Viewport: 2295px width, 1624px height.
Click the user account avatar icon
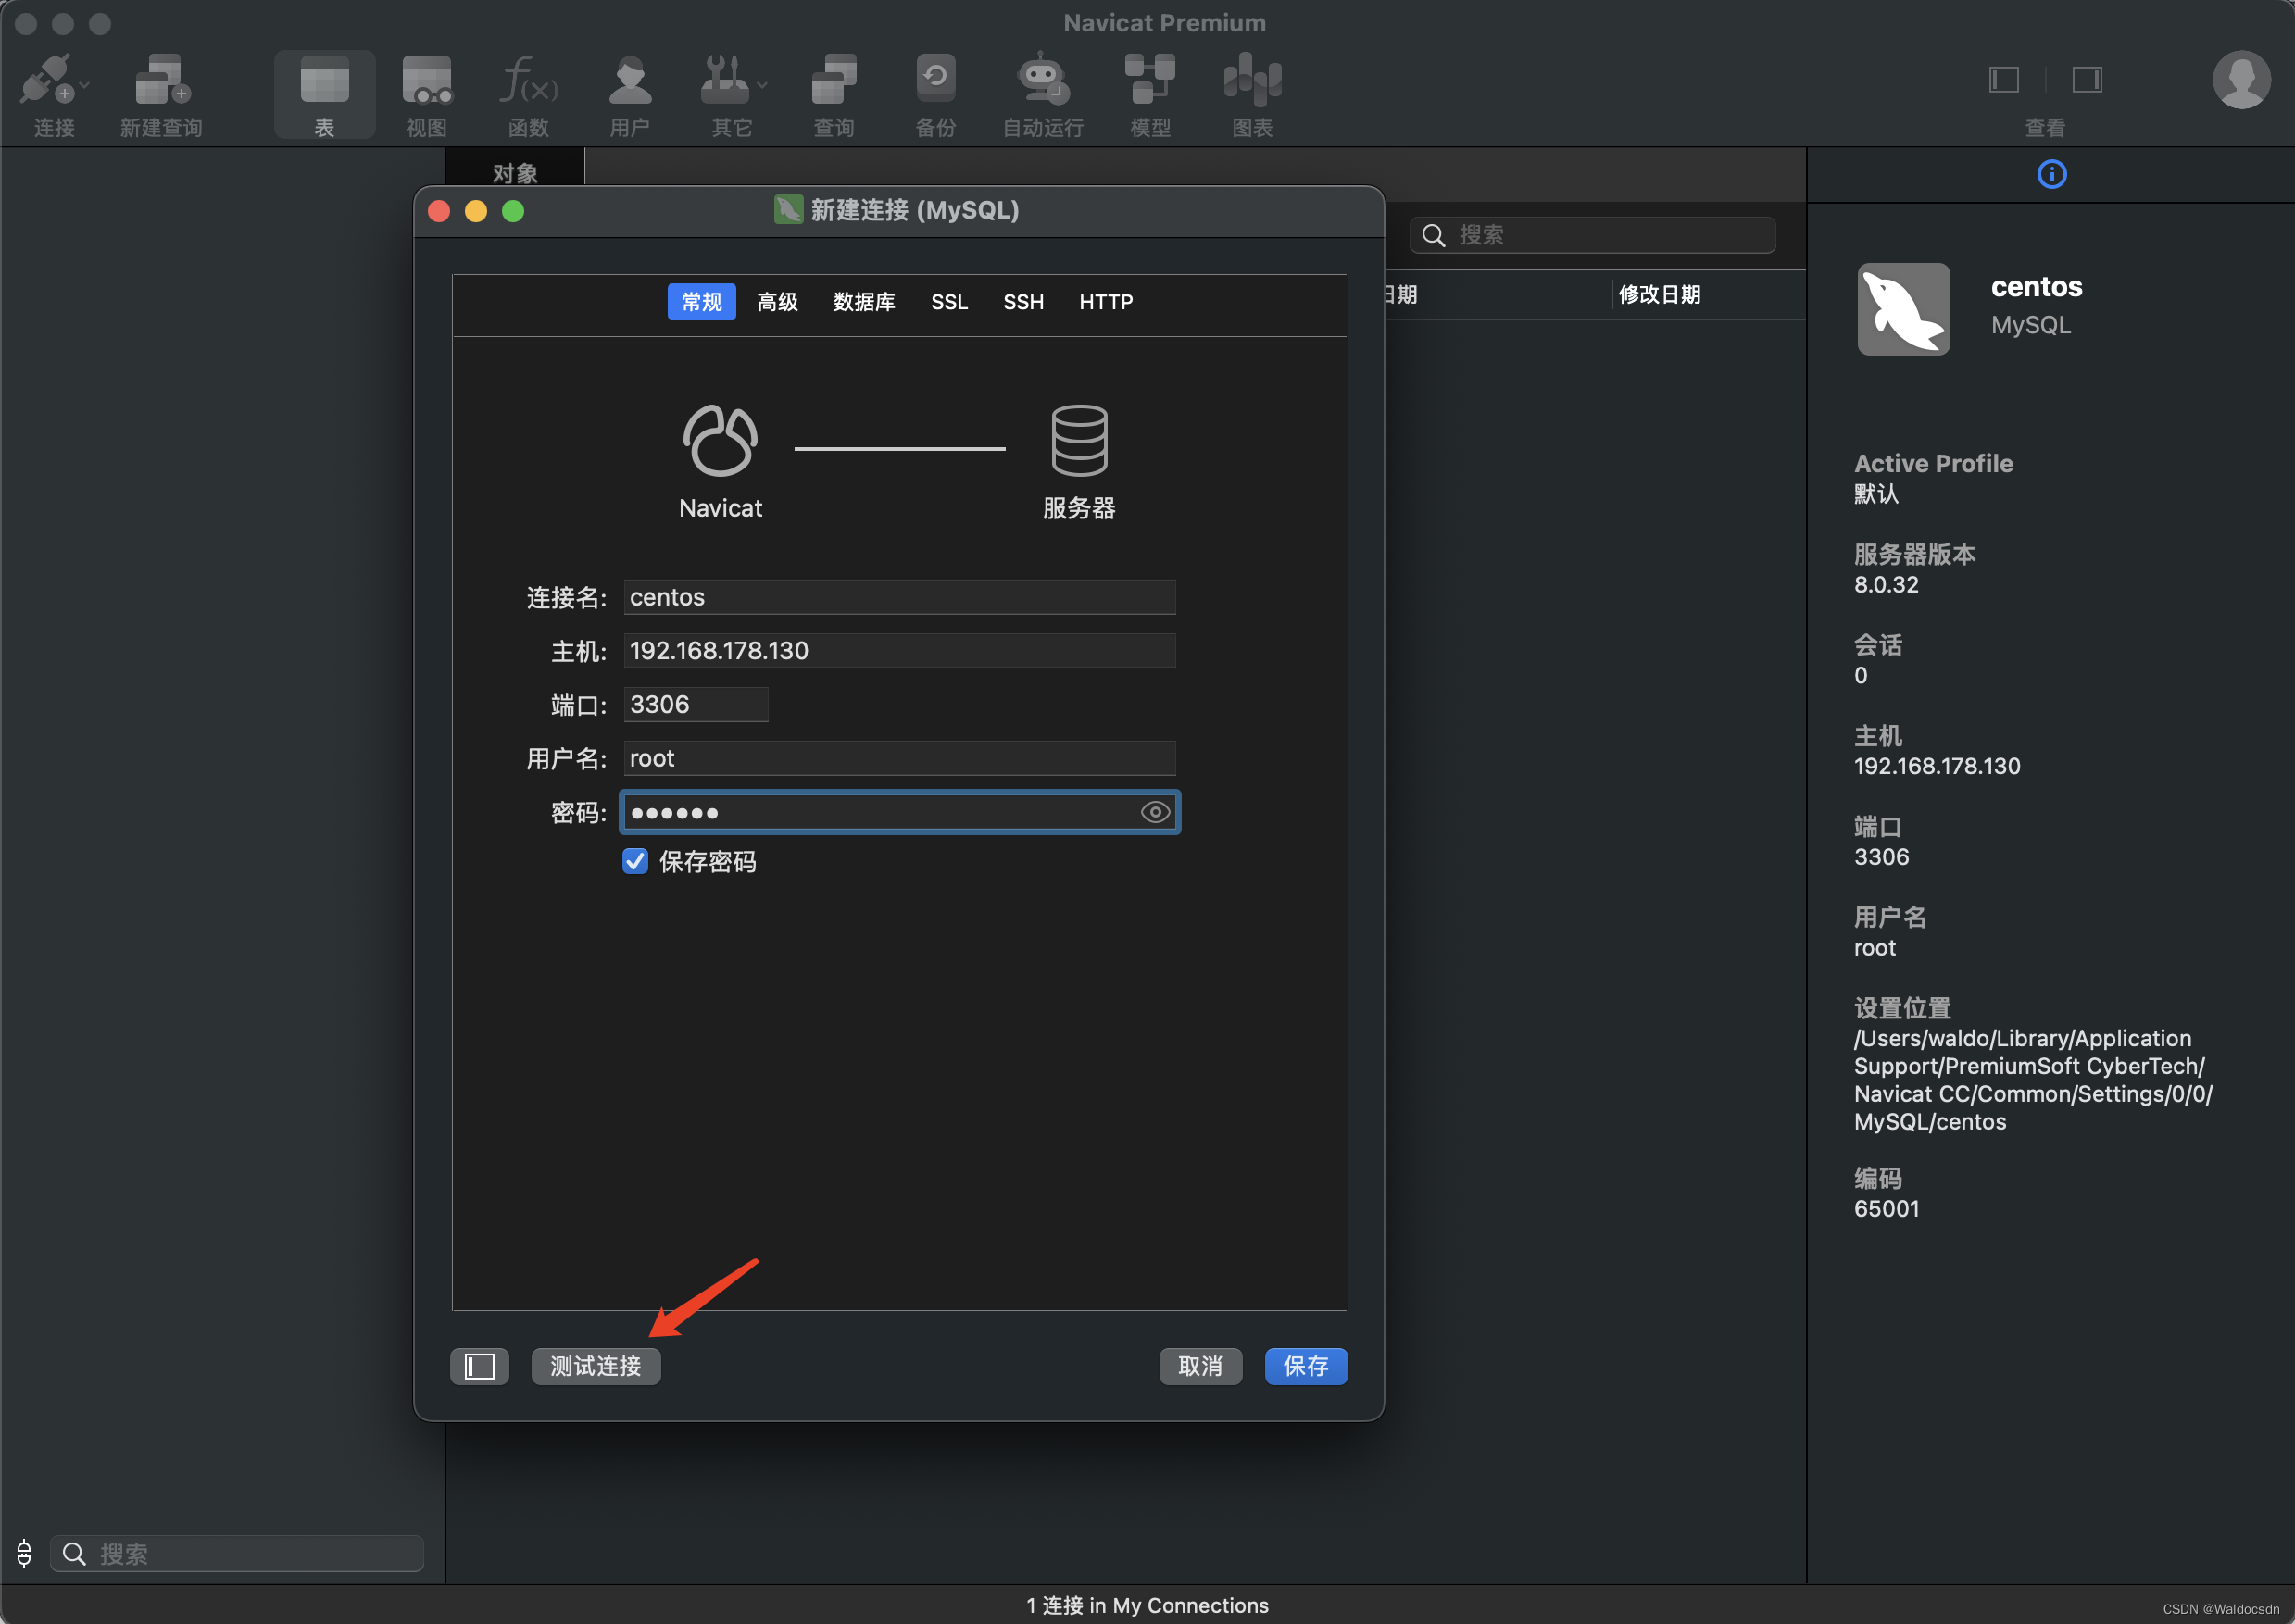pos(2241,79)
